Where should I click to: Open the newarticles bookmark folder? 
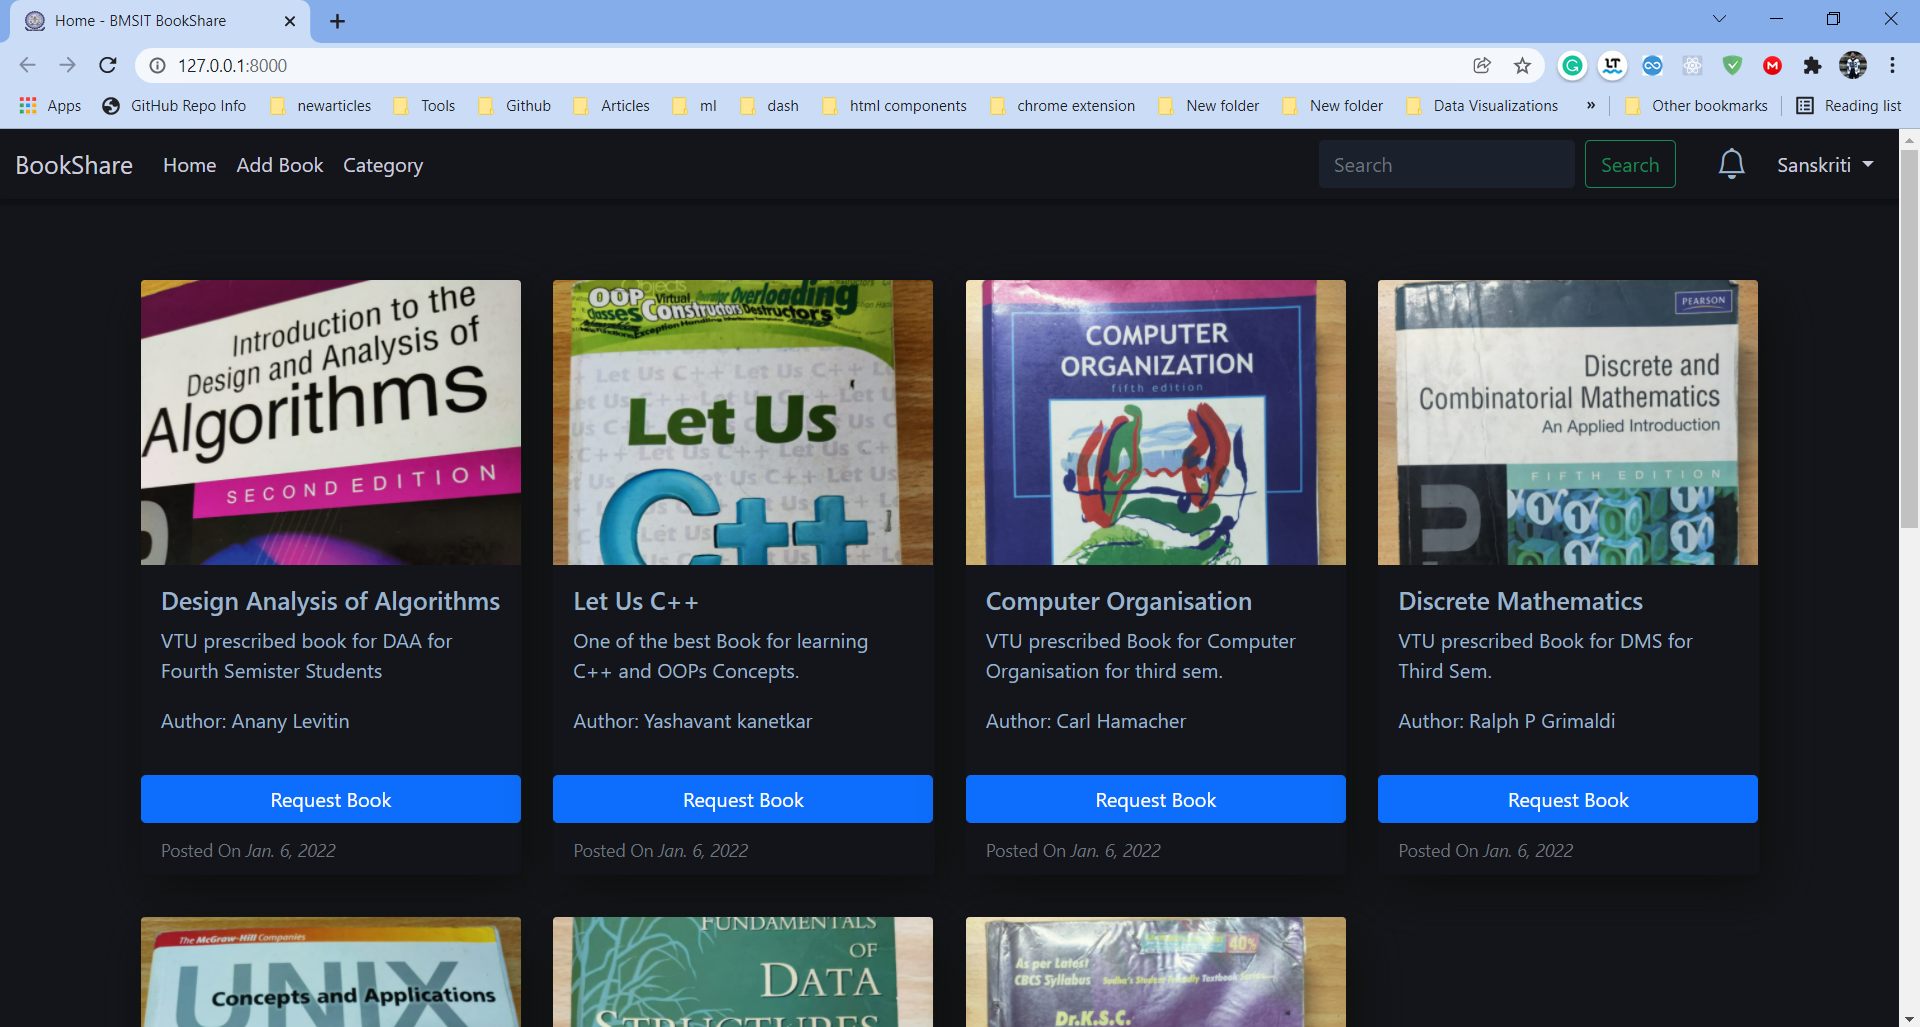321,106
